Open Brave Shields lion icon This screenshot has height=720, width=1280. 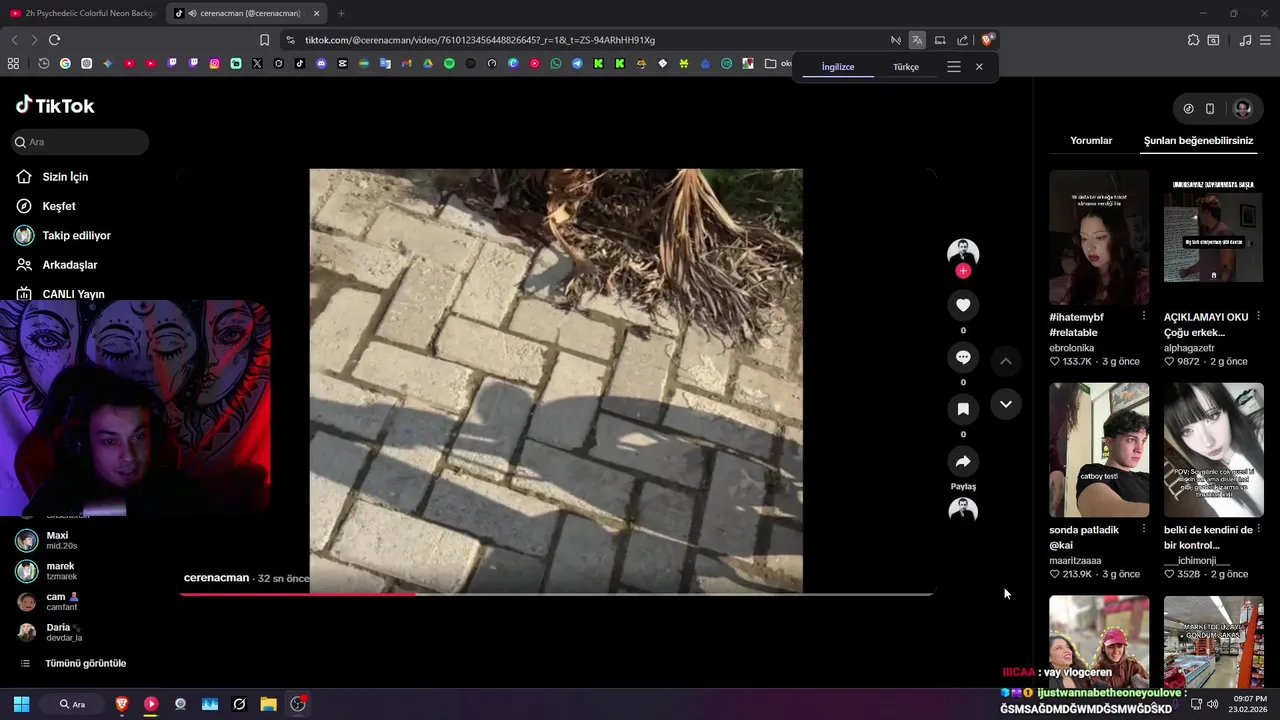pyautogui.click(x=987, y=40)
